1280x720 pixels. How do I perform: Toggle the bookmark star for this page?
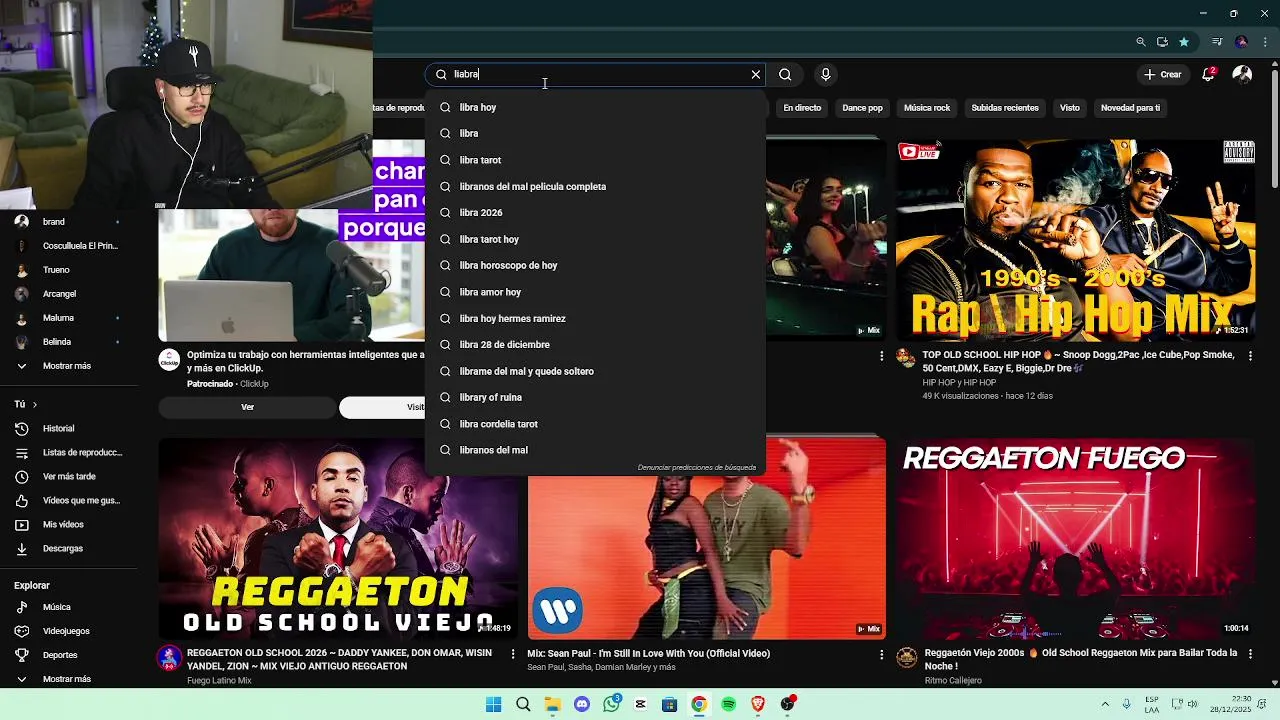[x=1184, y=42]
